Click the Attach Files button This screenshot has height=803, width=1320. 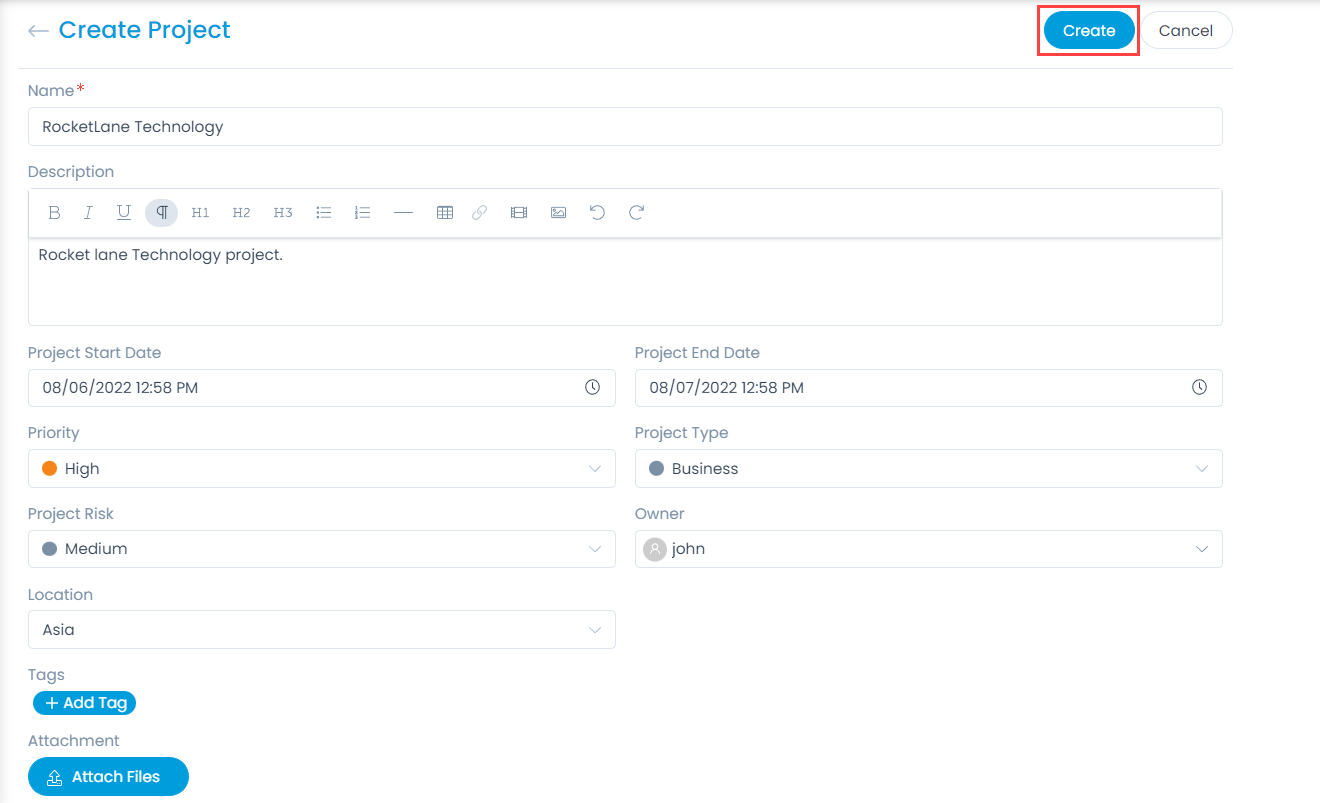coord(108,776)
